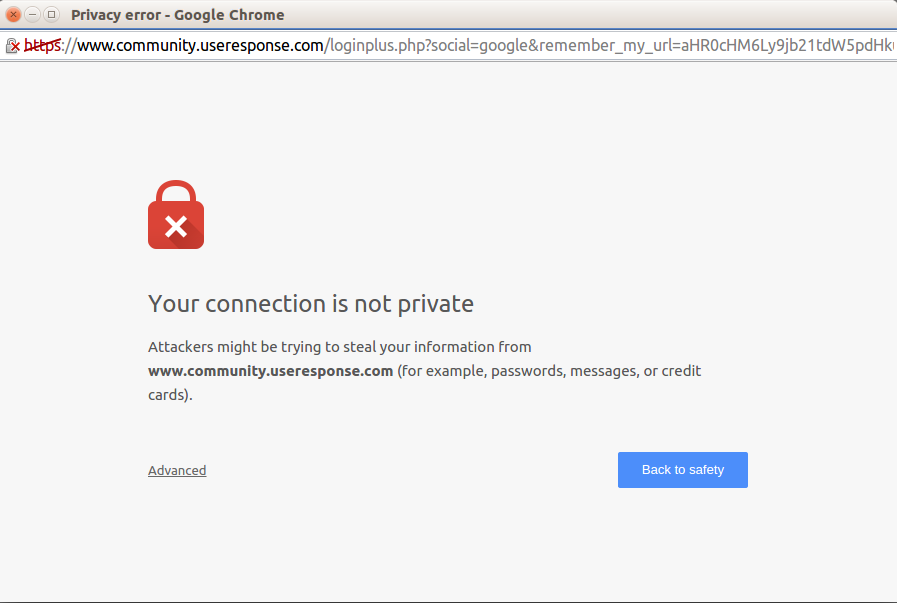The height and width of the screenshot is (603, 897).
Task: Click bold www.community.useresponse.com in the message
Action: click(270, 371)
